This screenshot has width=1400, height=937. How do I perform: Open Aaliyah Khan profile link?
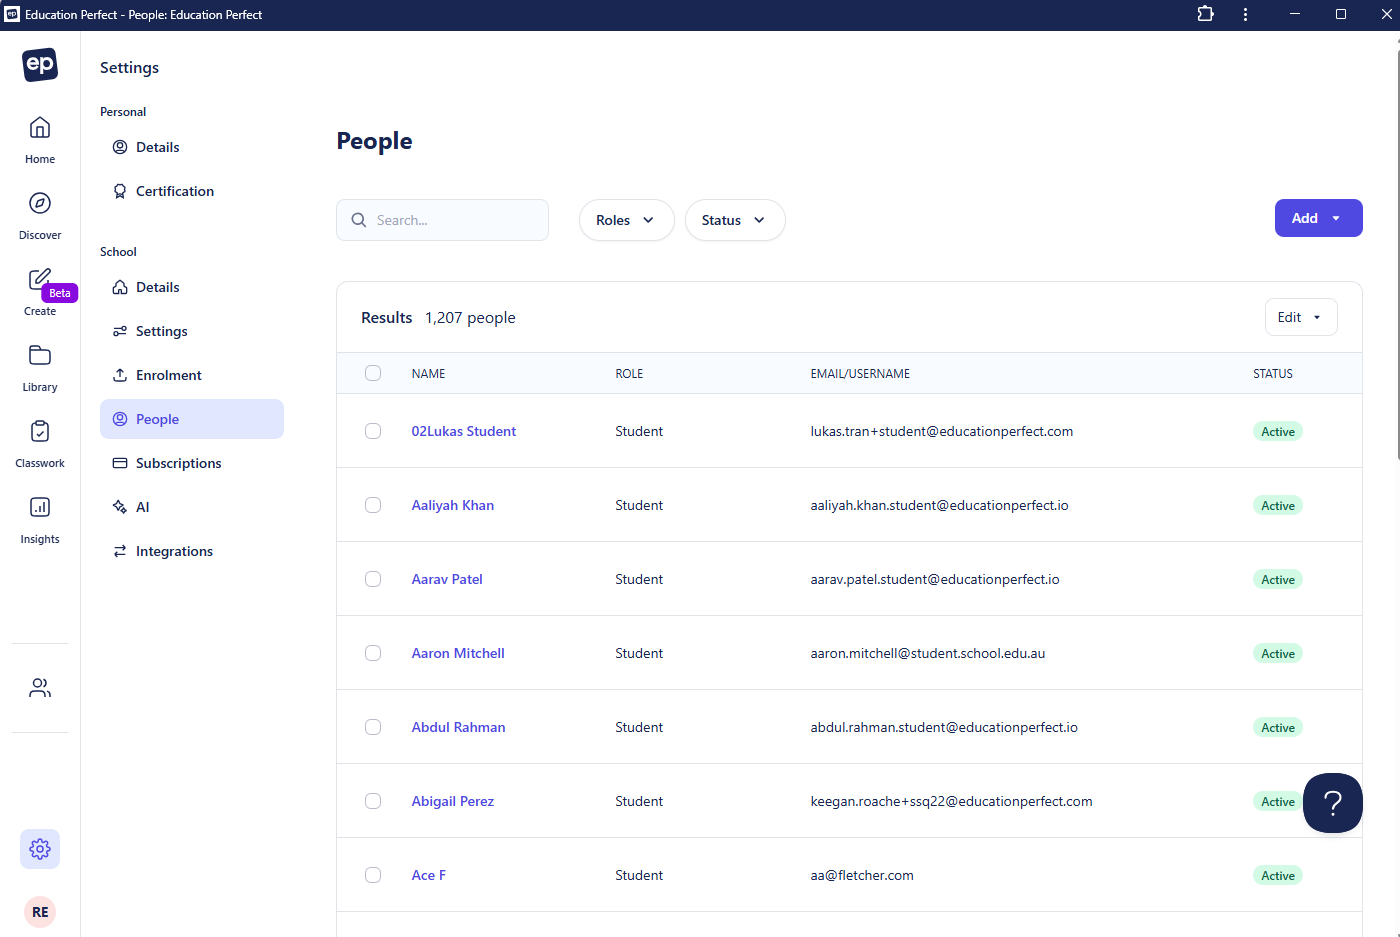click(x=453, y=505)
